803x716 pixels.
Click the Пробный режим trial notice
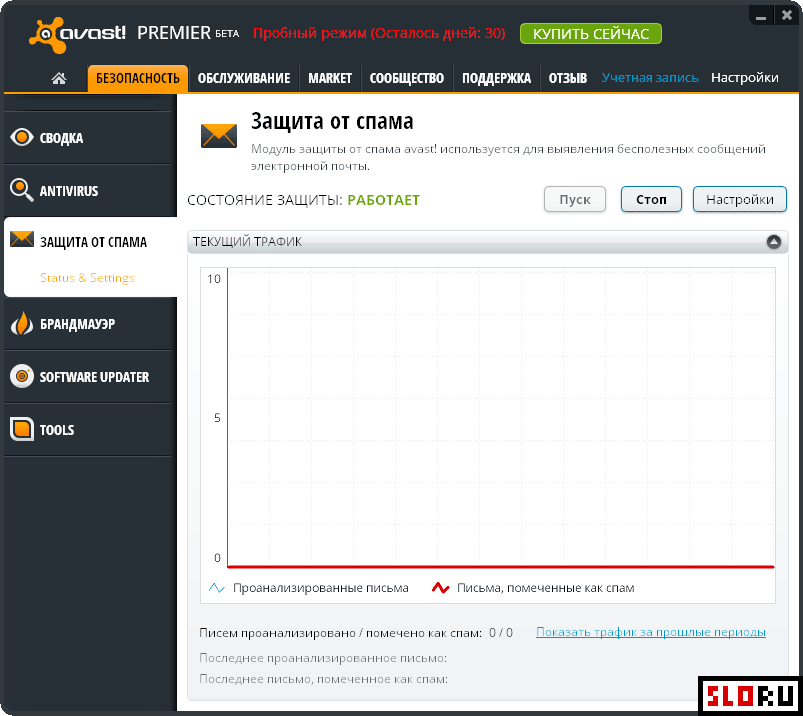point(379,33)
